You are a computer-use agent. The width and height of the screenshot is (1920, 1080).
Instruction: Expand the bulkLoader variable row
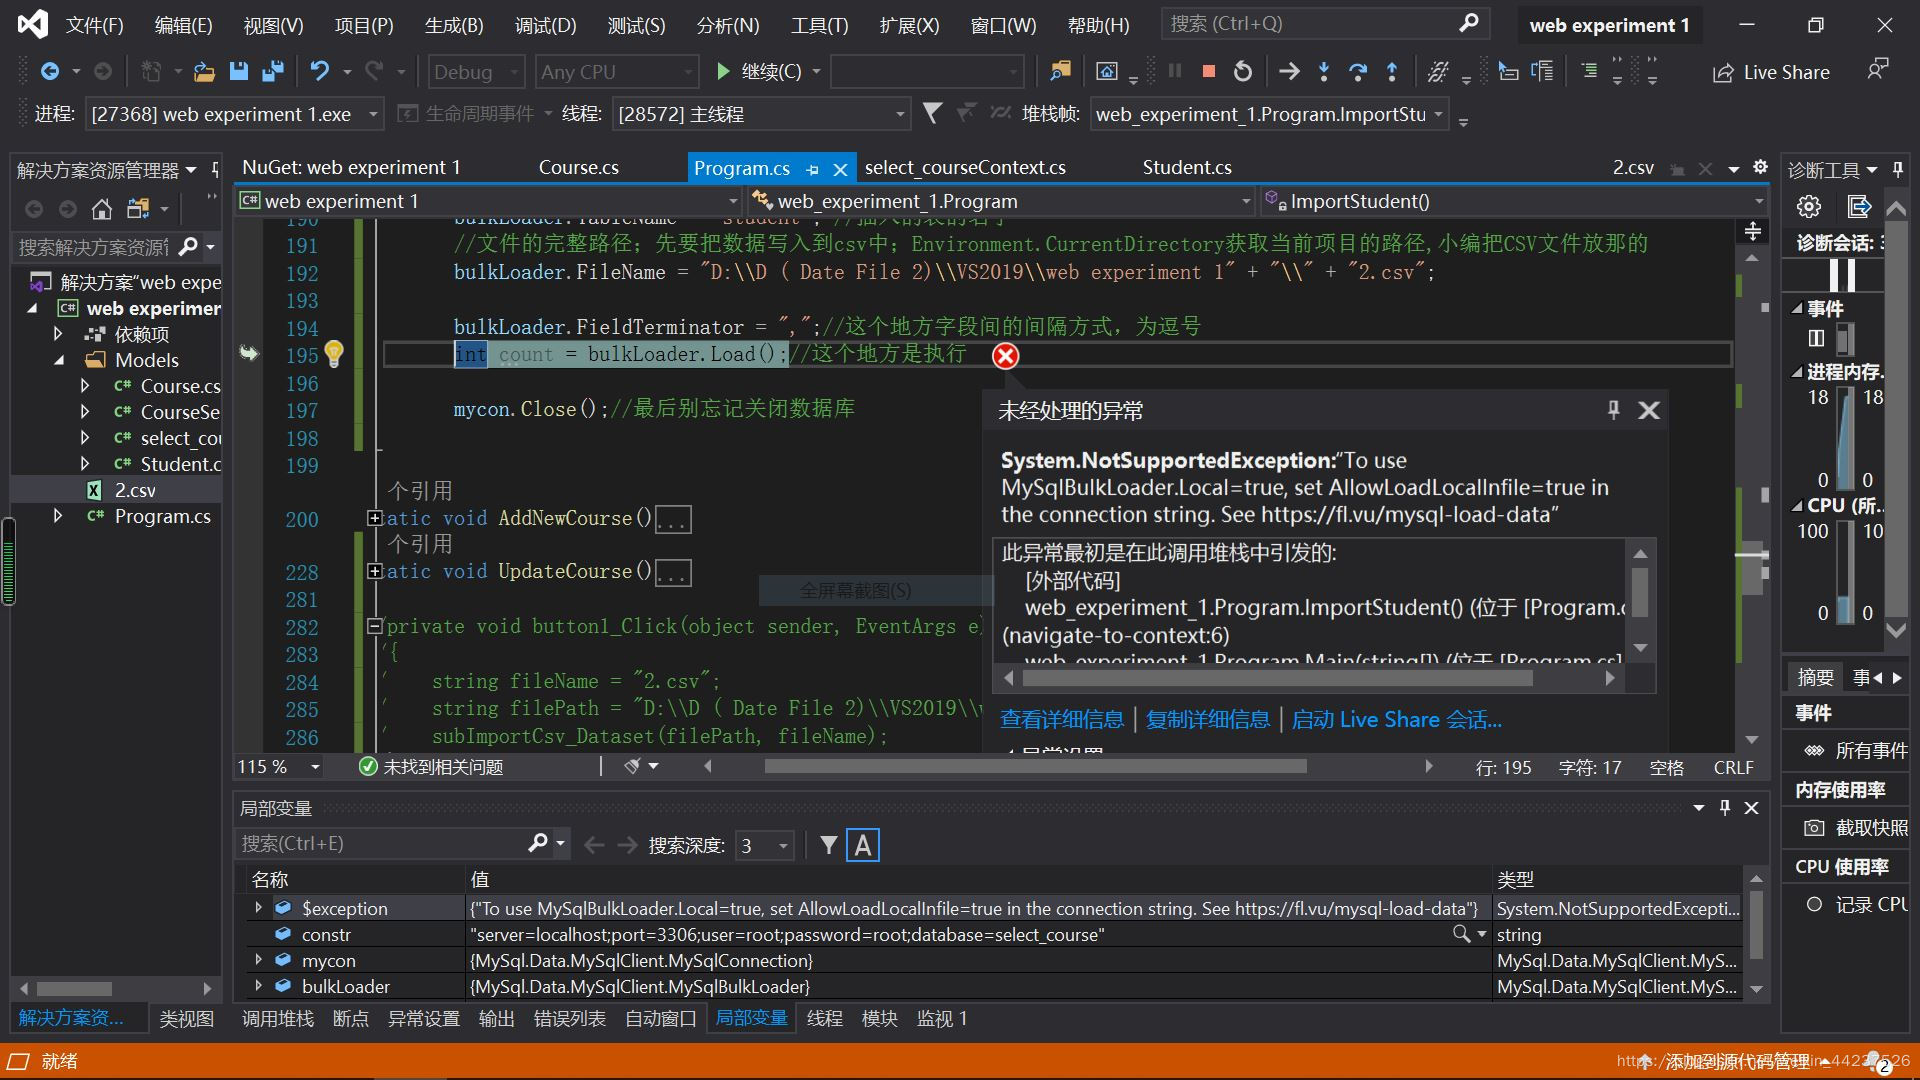(258, 986)
